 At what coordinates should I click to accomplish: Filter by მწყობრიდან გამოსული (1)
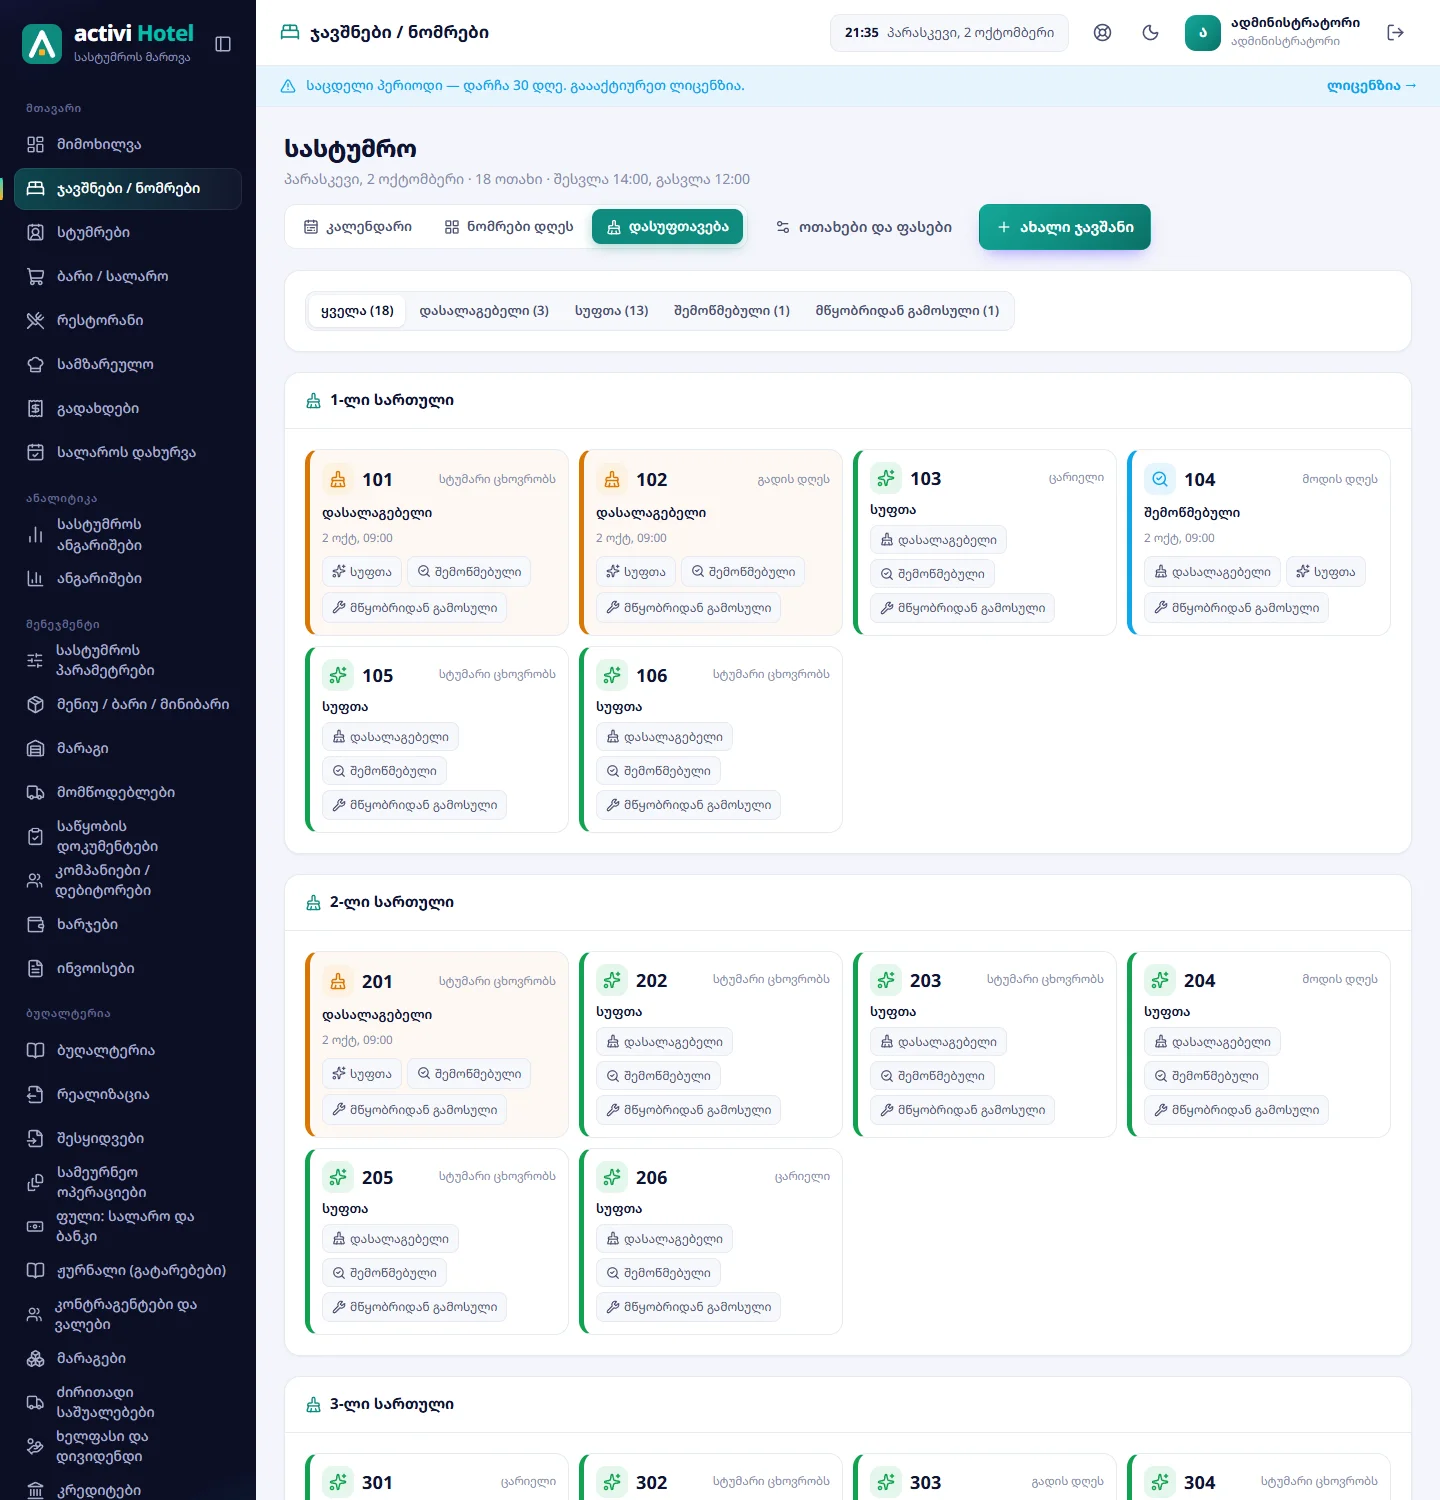point(907,311)
